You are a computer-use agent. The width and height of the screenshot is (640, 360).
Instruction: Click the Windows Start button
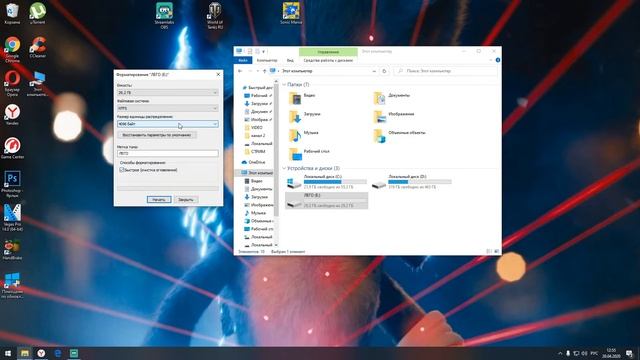click(x=8, y=353)
